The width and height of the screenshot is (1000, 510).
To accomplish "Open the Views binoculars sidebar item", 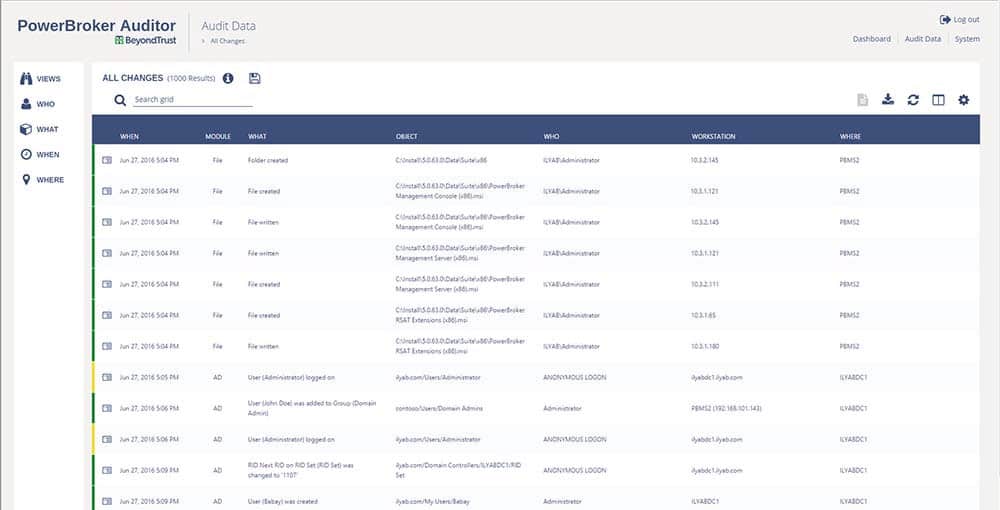I will click(x=26, y=79).
